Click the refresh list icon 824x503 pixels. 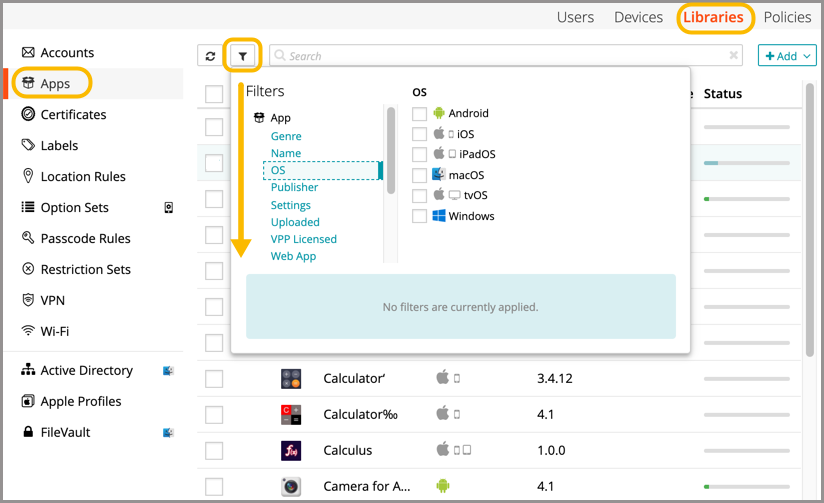[x=210, y=56]
